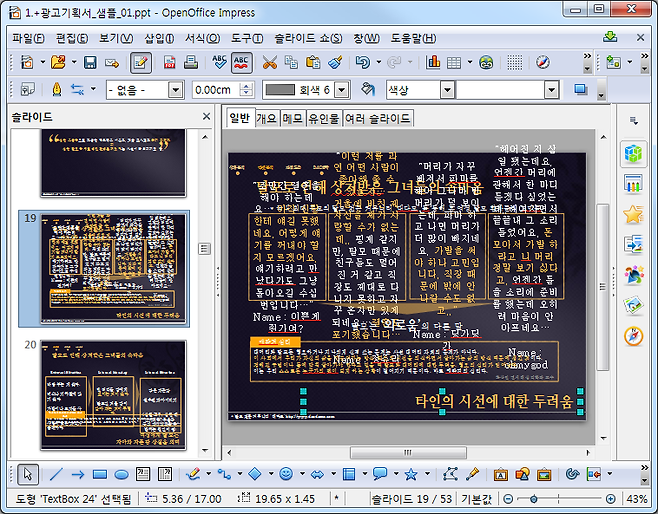Select the Rectangle drawing tool

[x=100, y=474]
